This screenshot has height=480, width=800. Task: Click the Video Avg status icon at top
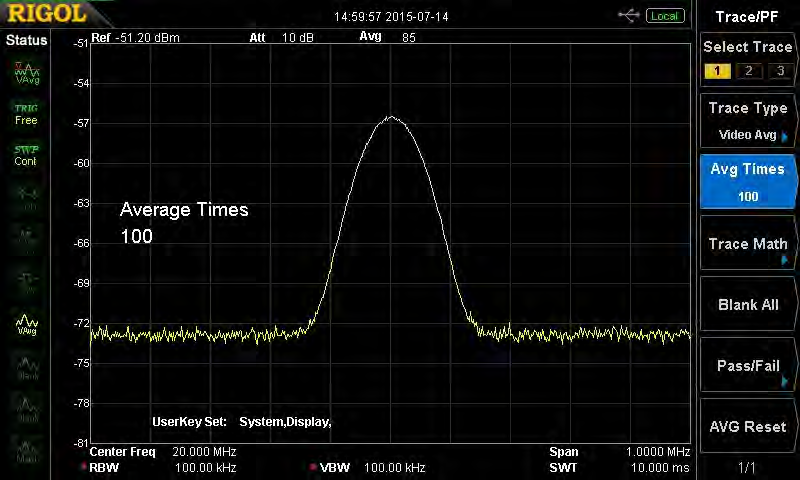pyautogui.click(x=27, y=73)
